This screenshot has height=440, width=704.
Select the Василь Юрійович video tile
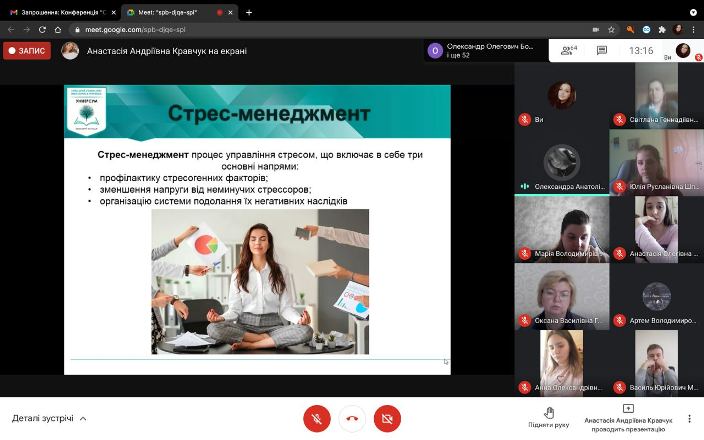[656, 363]
